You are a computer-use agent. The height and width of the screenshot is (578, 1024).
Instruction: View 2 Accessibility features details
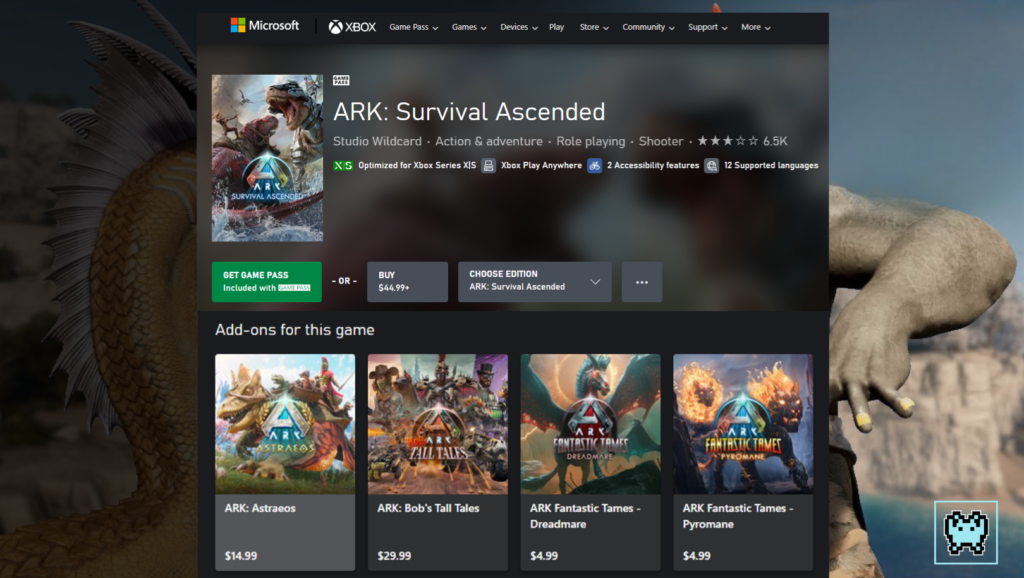[x=653, y=166]
